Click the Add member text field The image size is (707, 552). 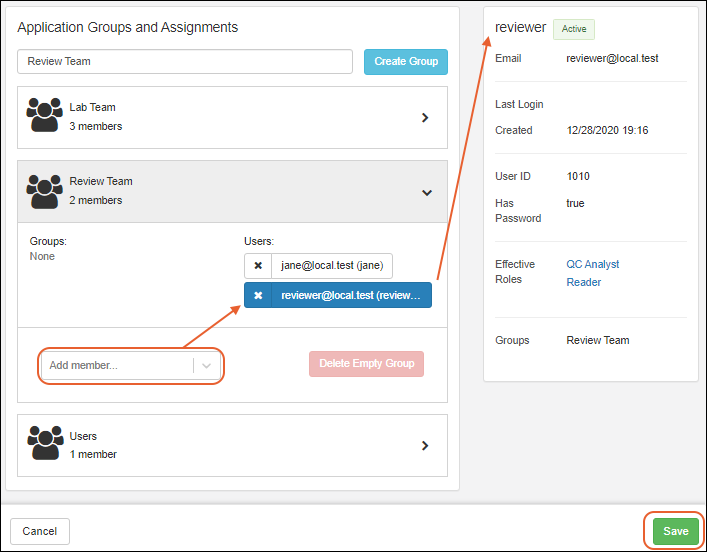point(118,366)
